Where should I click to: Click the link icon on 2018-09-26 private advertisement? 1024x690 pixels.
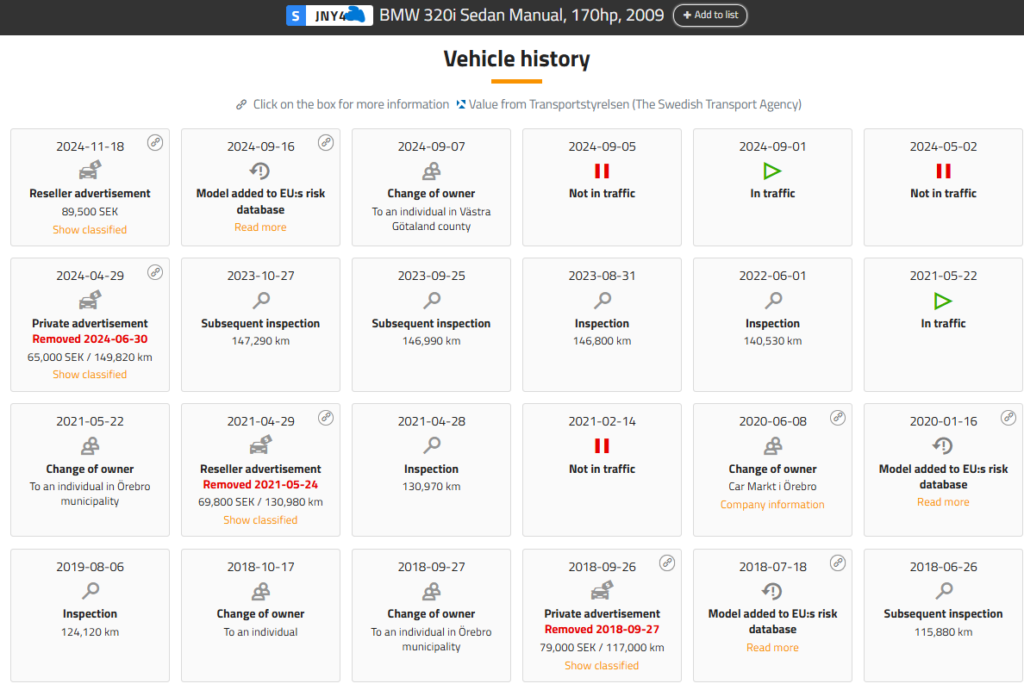(667, 563)
